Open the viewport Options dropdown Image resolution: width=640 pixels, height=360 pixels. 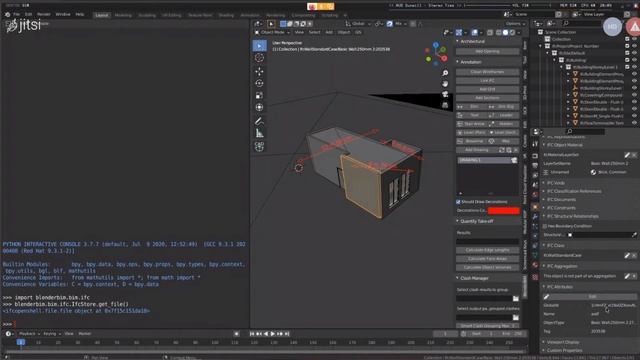click(515, 24)
